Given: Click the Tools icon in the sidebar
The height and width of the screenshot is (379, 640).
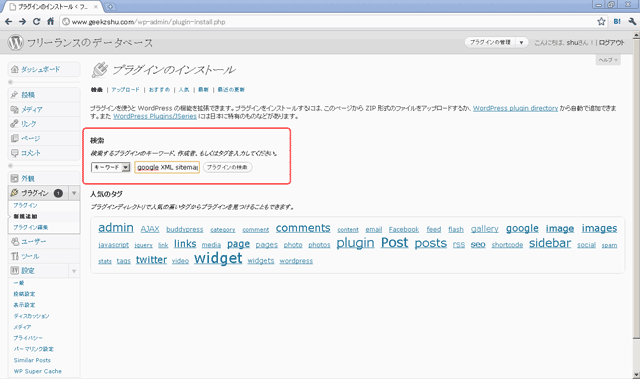Looking at the screenshot, I should [15, 256].
